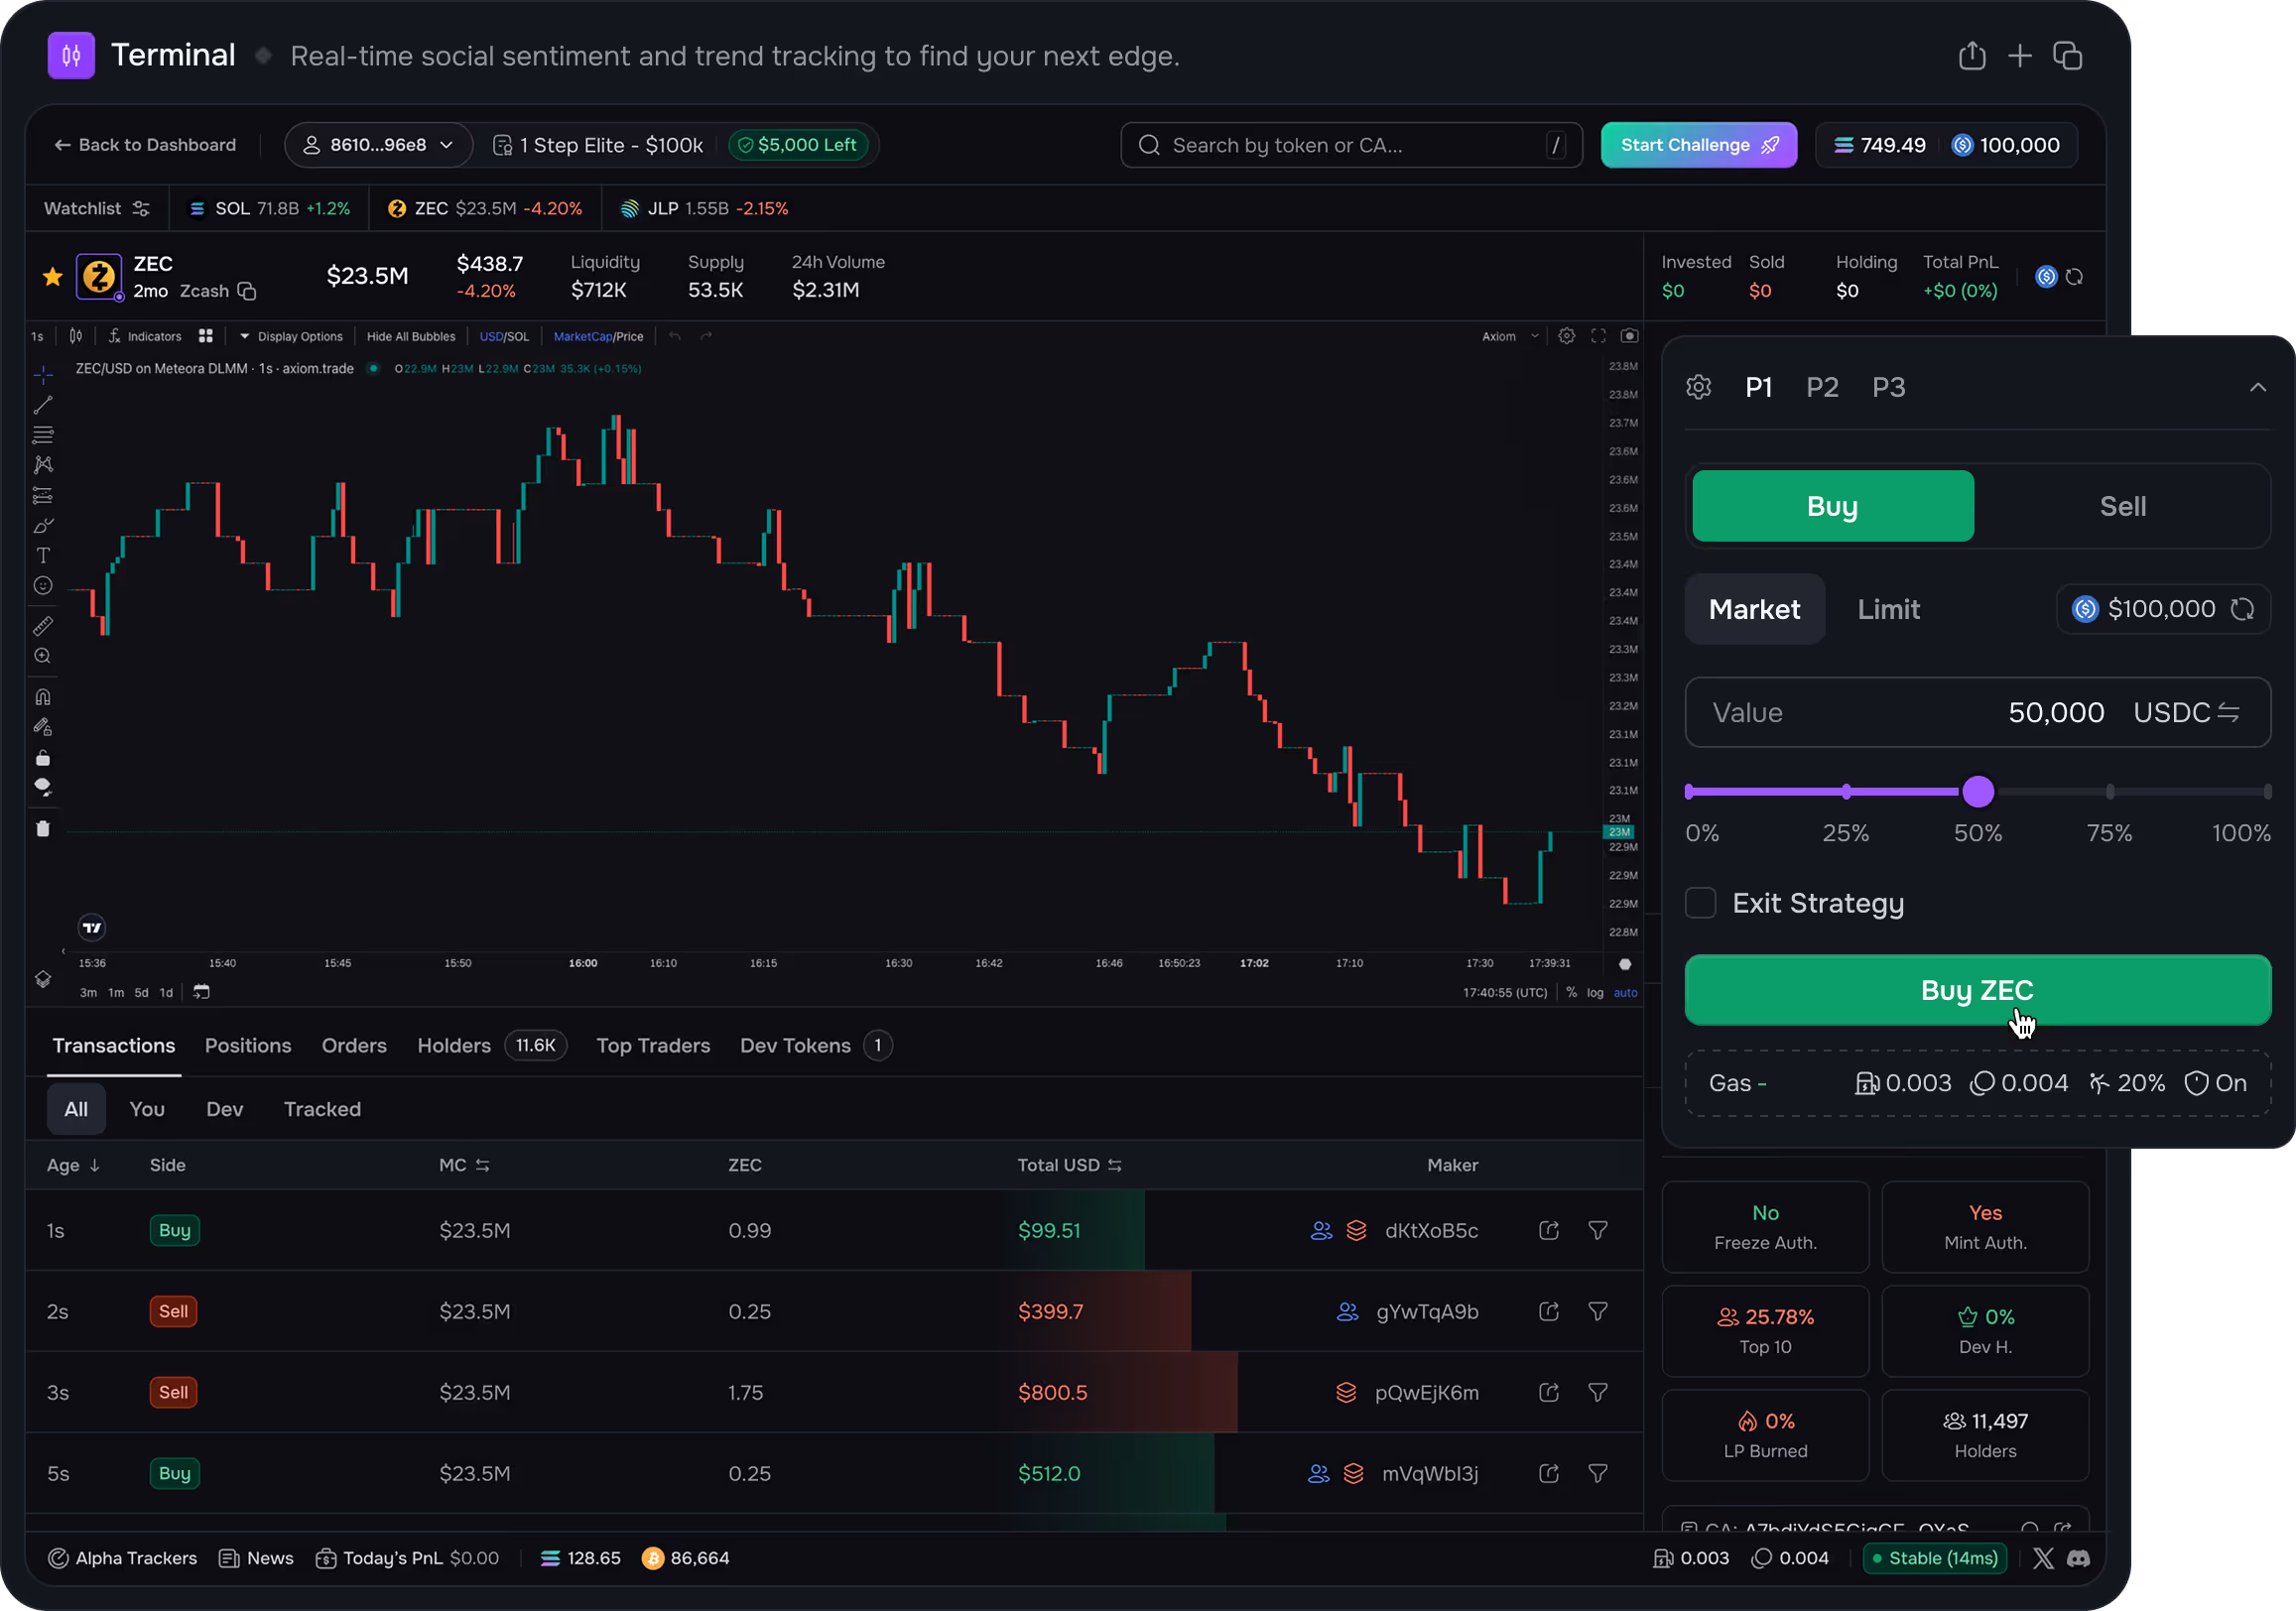Screen dimensions: 2296x1611
Task: Open the Holders tab
Action: point(454,1045)
